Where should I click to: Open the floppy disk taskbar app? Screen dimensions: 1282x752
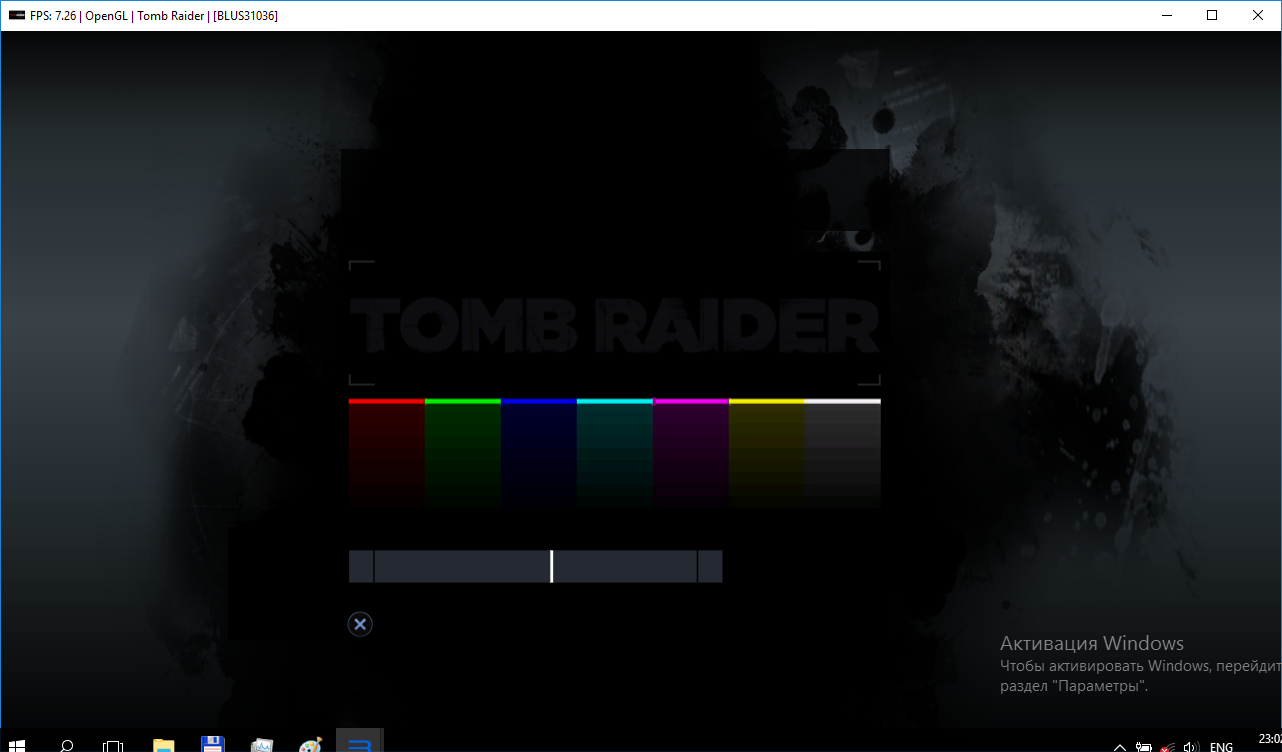click(x=212, y=745)
